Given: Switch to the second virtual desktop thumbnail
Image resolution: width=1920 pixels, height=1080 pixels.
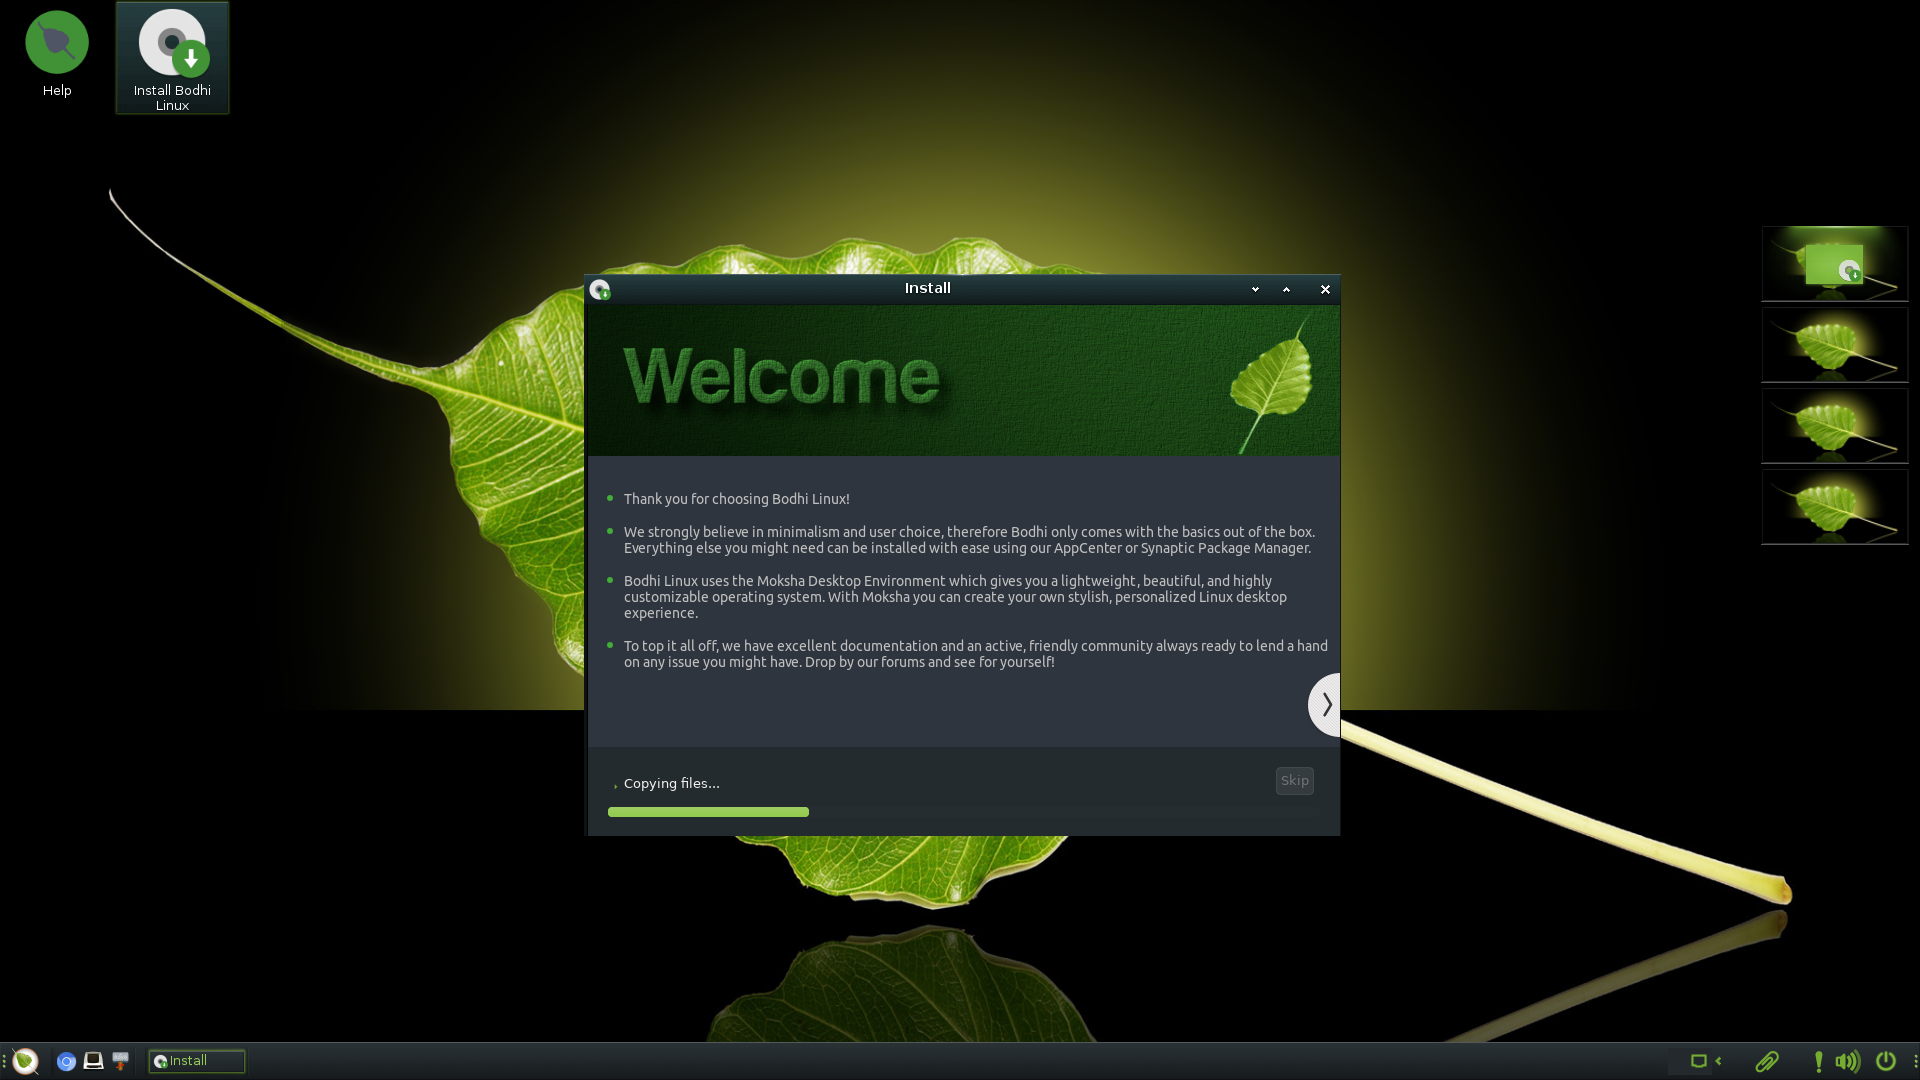Looking at the screenshot, I should tap(1833, 344).
